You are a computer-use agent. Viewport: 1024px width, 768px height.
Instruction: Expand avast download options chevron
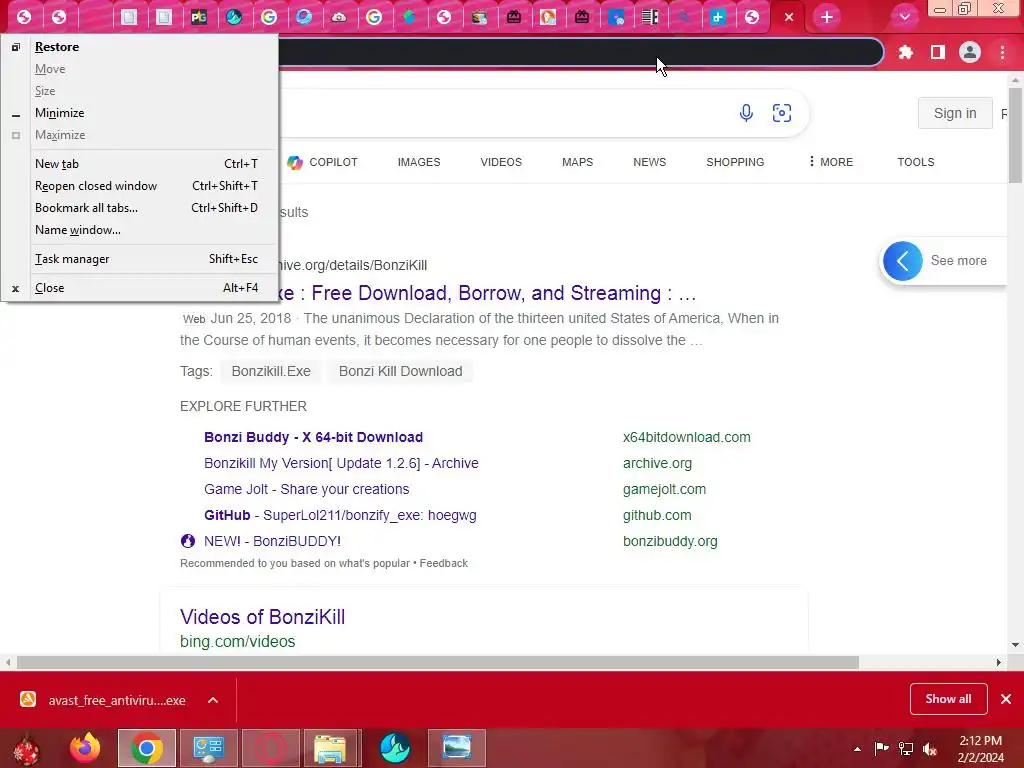(x=213, y=700)
